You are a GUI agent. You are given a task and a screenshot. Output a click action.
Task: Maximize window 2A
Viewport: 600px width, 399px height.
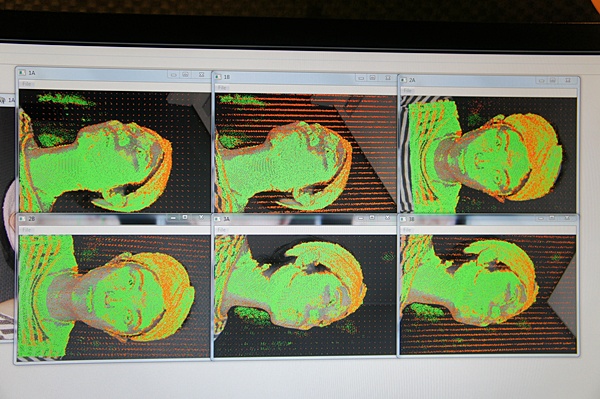553,80
